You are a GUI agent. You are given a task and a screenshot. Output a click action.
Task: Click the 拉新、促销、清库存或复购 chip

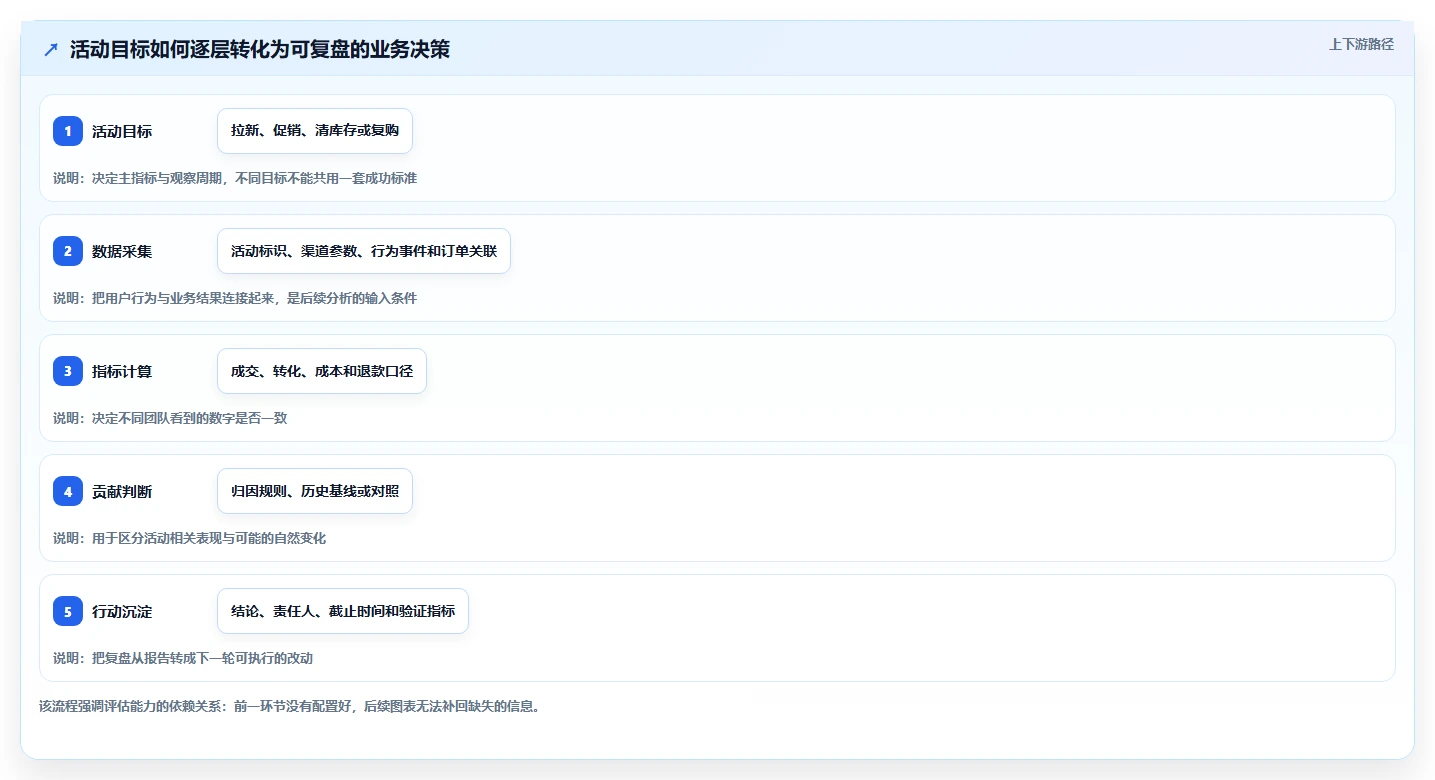(x=315, y=131)
